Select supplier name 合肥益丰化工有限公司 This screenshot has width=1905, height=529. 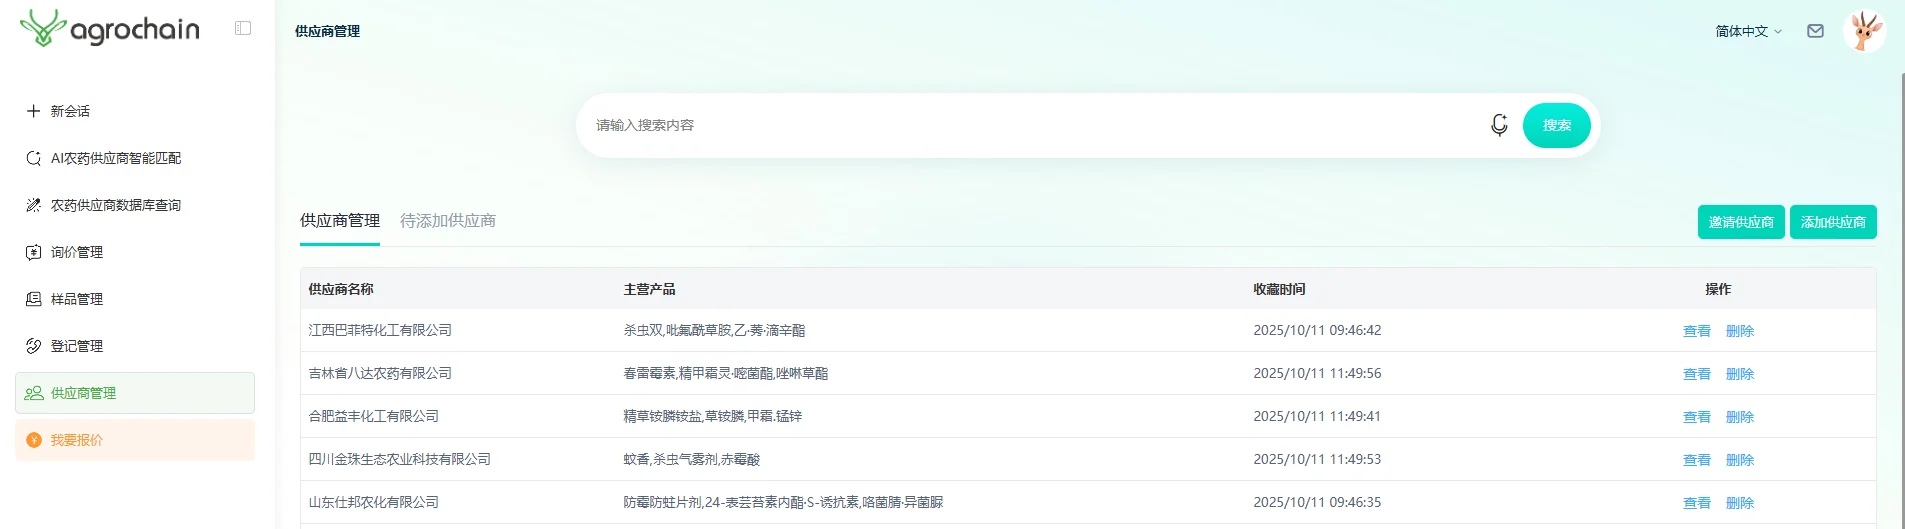(x=374, y=416)
